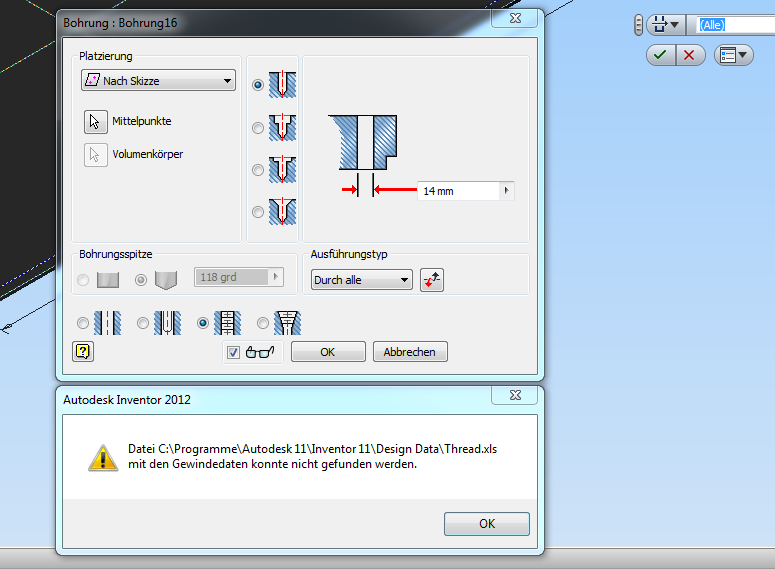
Task: Close the Bohrung : Bohrung16 dialog
Action: coord(515,18)
